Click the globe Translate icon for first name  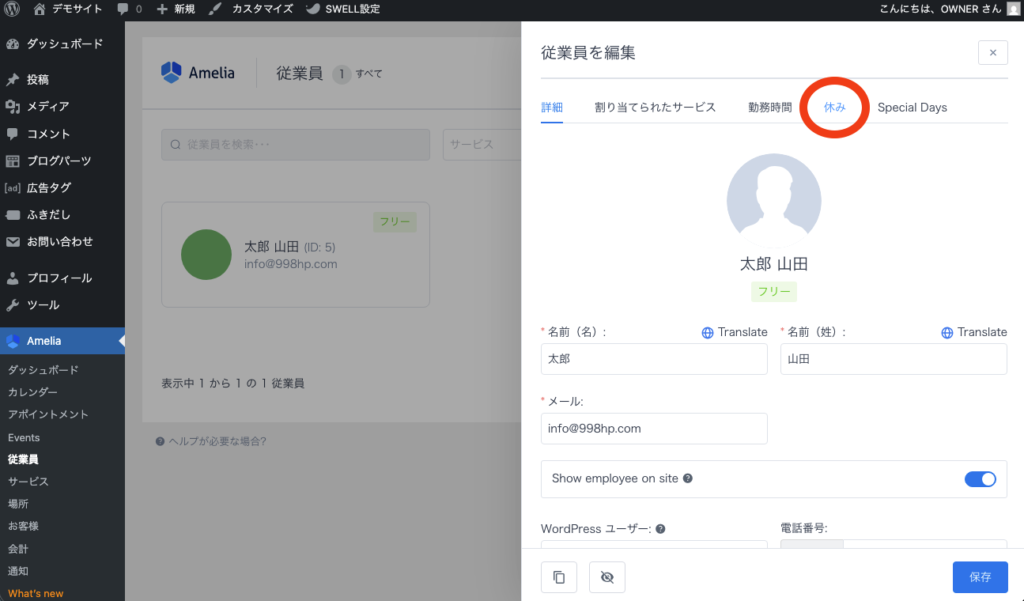click(708, 332)
